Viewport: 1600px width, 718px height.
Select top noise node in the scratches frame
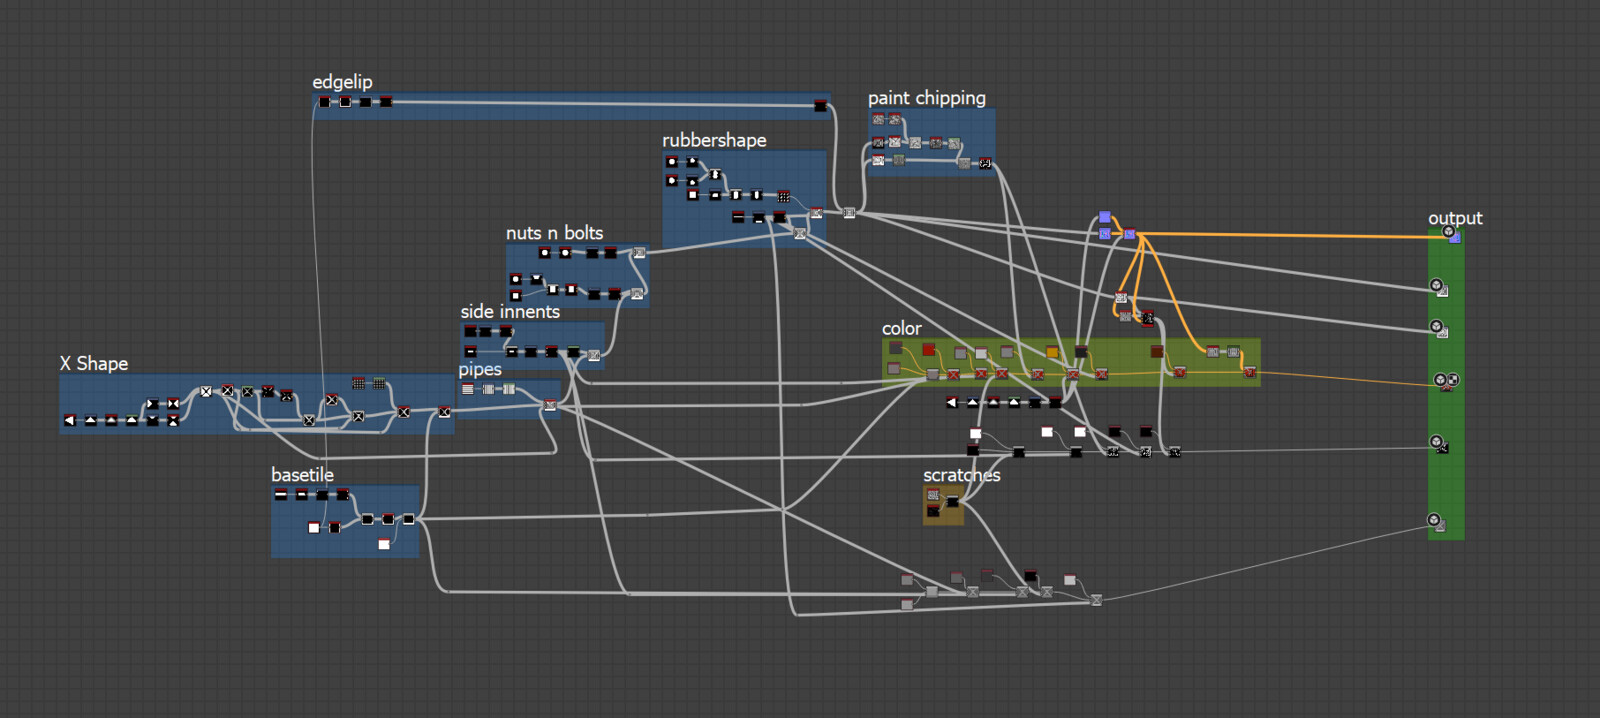[933, 495]
